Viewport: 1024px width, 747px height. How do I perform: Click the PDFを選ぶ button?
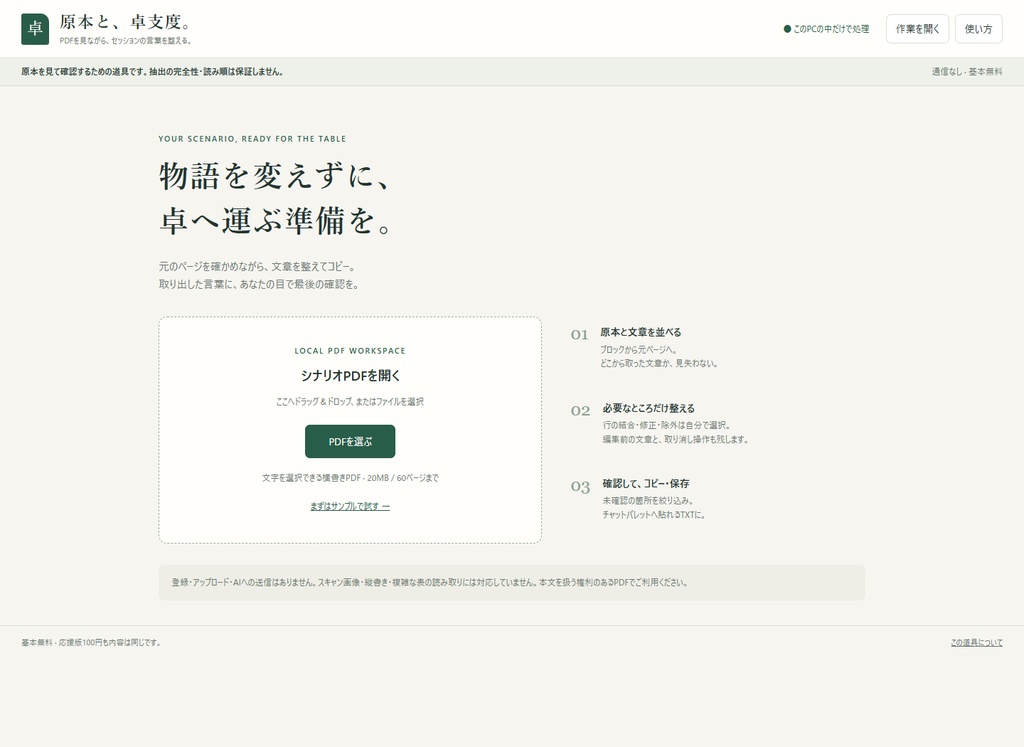click(349, 441)
